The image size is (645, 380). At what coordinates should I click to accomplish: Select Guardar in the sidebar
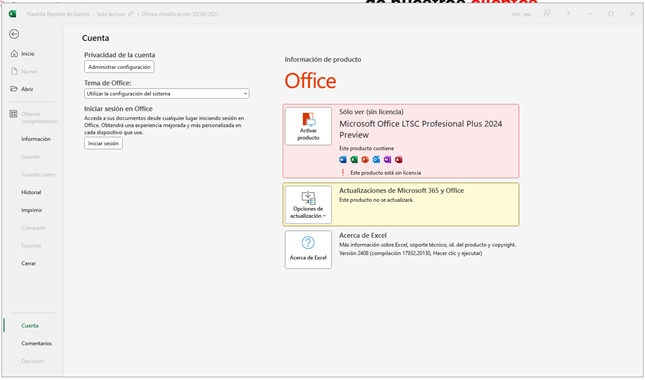pyautogui.click(x=31, y=157)
